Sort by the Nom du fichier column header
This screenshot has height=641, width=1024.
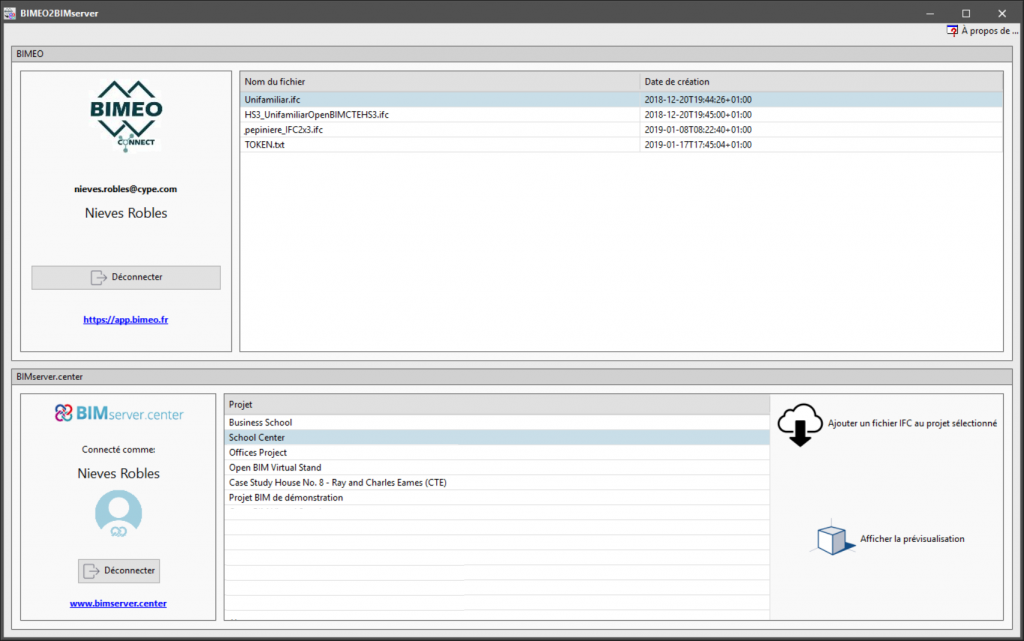440,82
